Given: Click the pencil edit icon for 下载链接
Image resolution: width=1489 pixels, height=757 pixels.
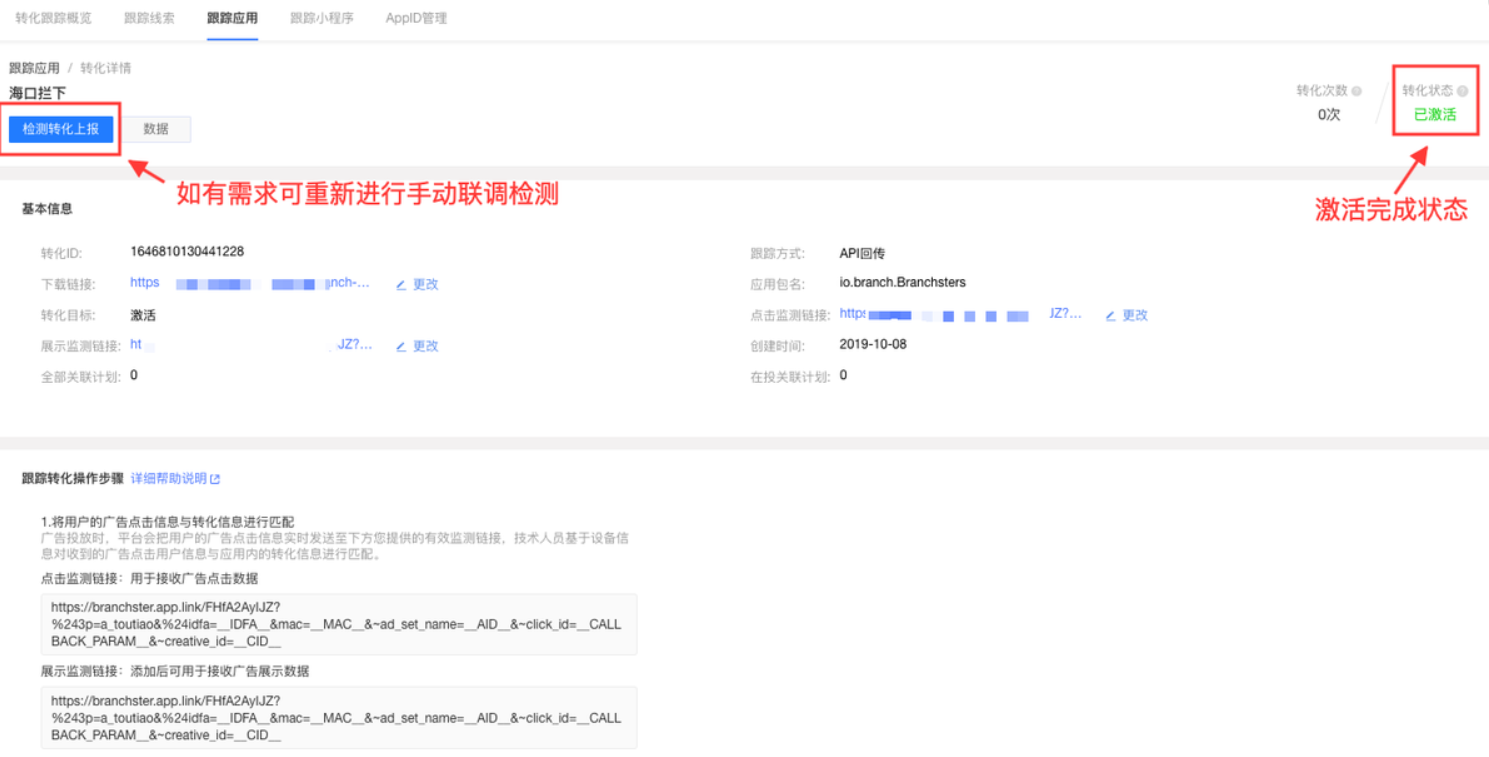Looking at the screenshot, I should pyautogui.click(x=401, y=285).
